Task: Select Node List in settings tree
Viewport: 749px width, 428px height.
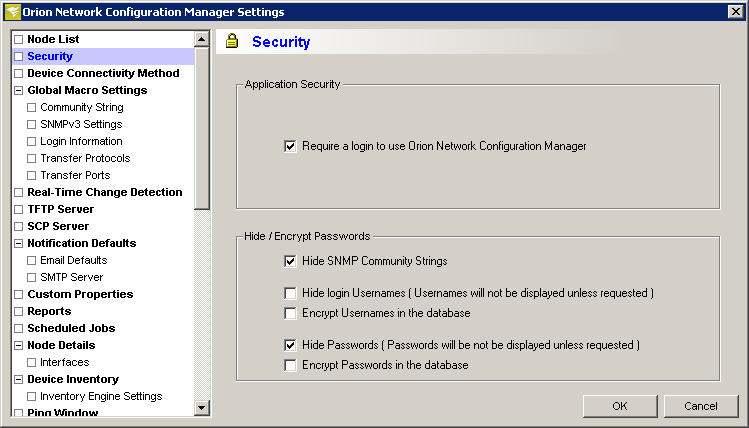Action: pos(53,39)
